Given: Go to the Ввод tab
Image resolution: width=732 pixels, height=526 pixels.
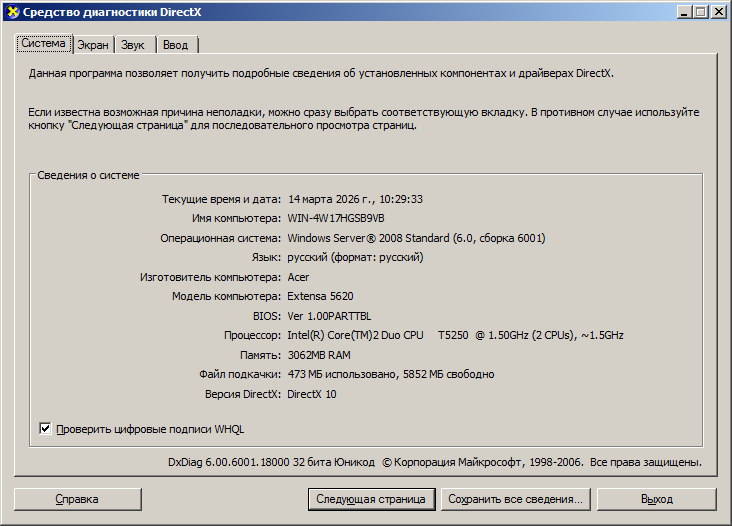Looking at the screenshot, I should [x=175, y=45].
